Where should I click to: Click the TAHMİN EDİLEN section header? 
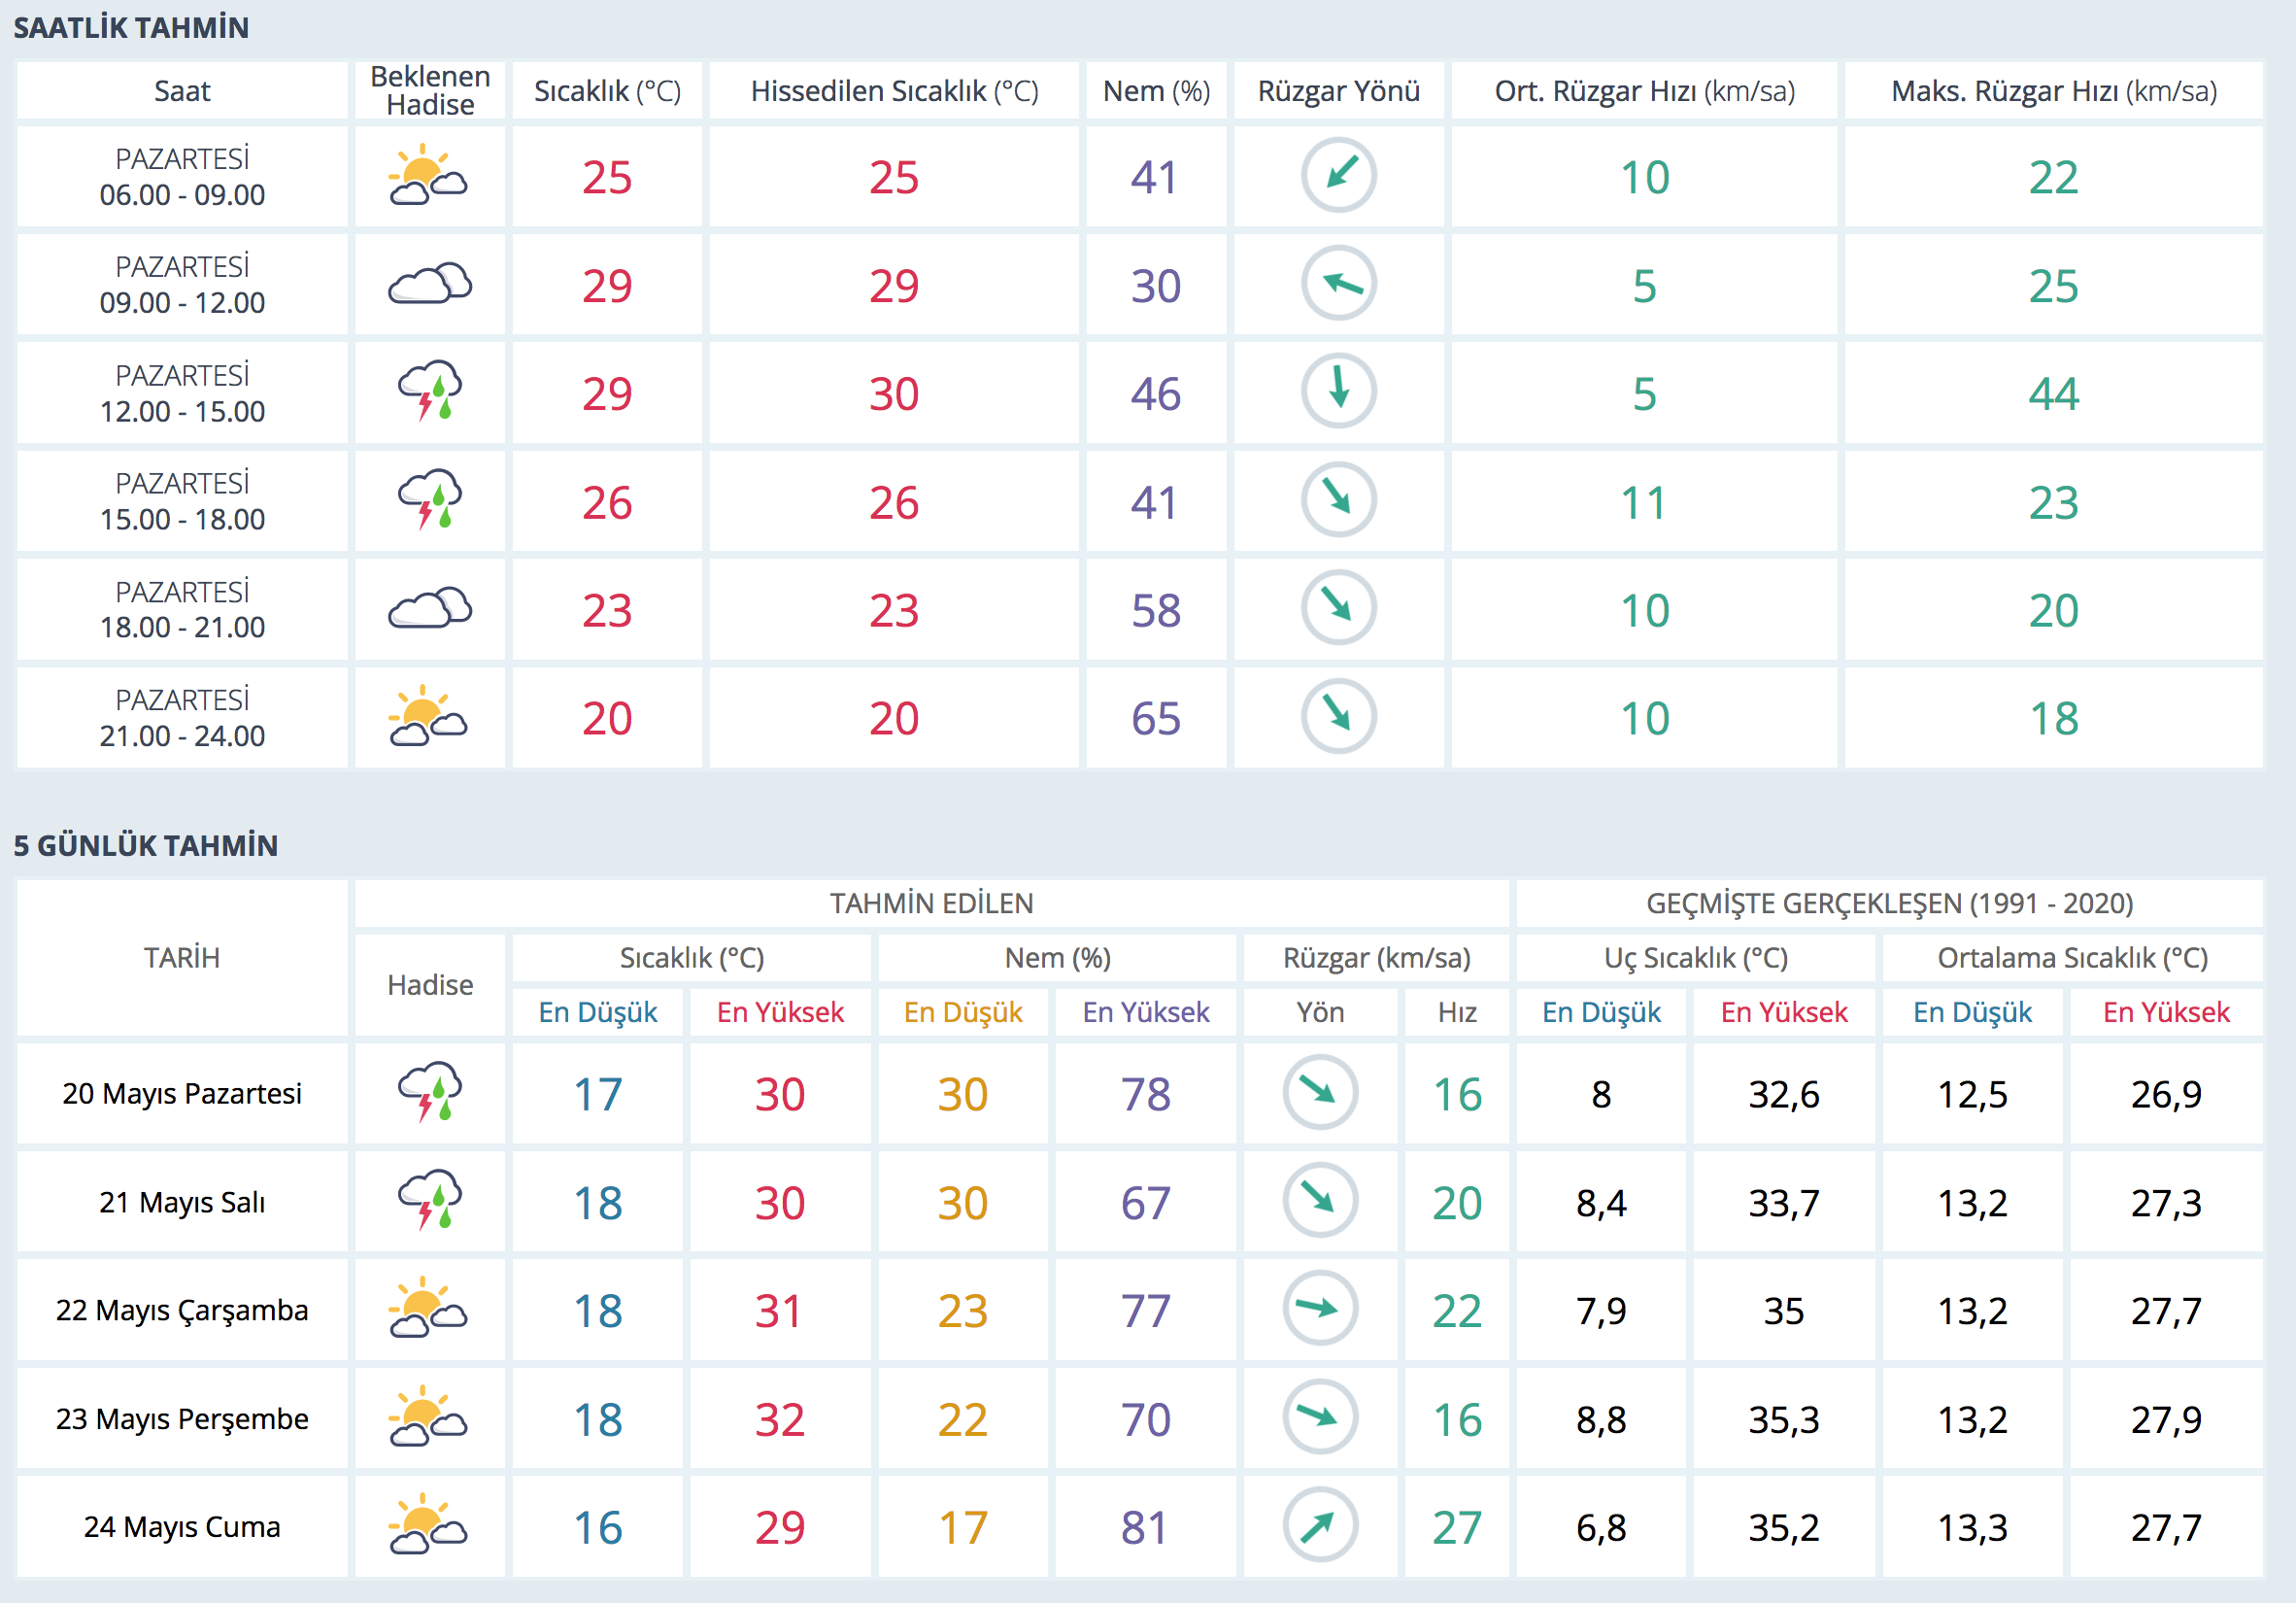931,903
